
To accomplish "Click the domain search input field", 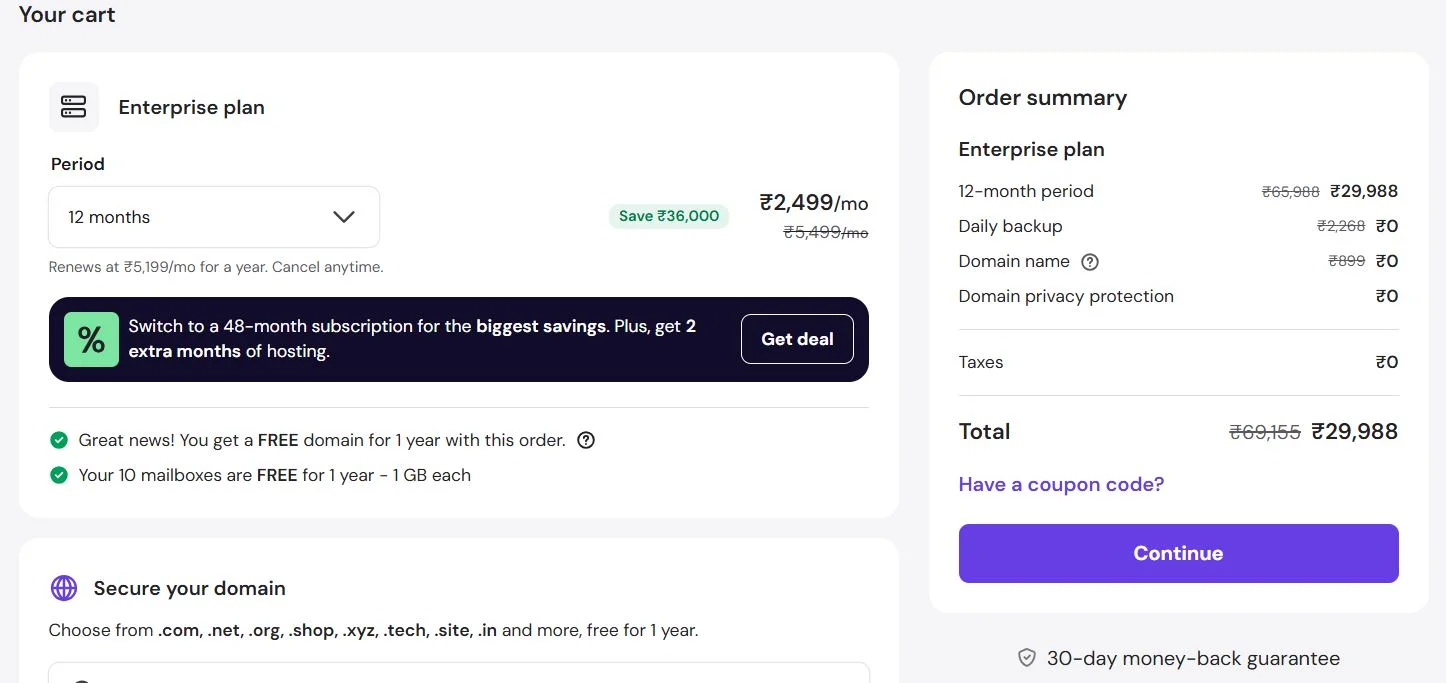I will point(459,672).
